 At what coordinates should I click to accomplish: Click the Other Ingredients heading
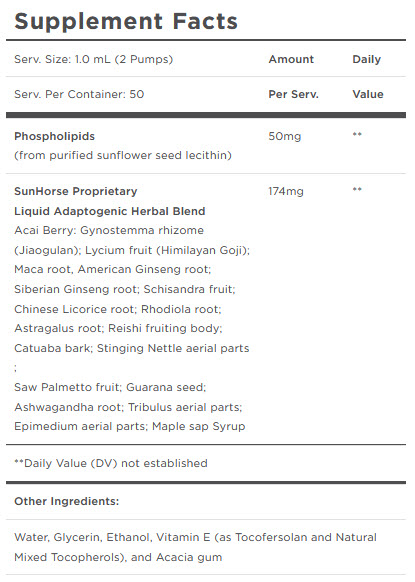point(67,501)
